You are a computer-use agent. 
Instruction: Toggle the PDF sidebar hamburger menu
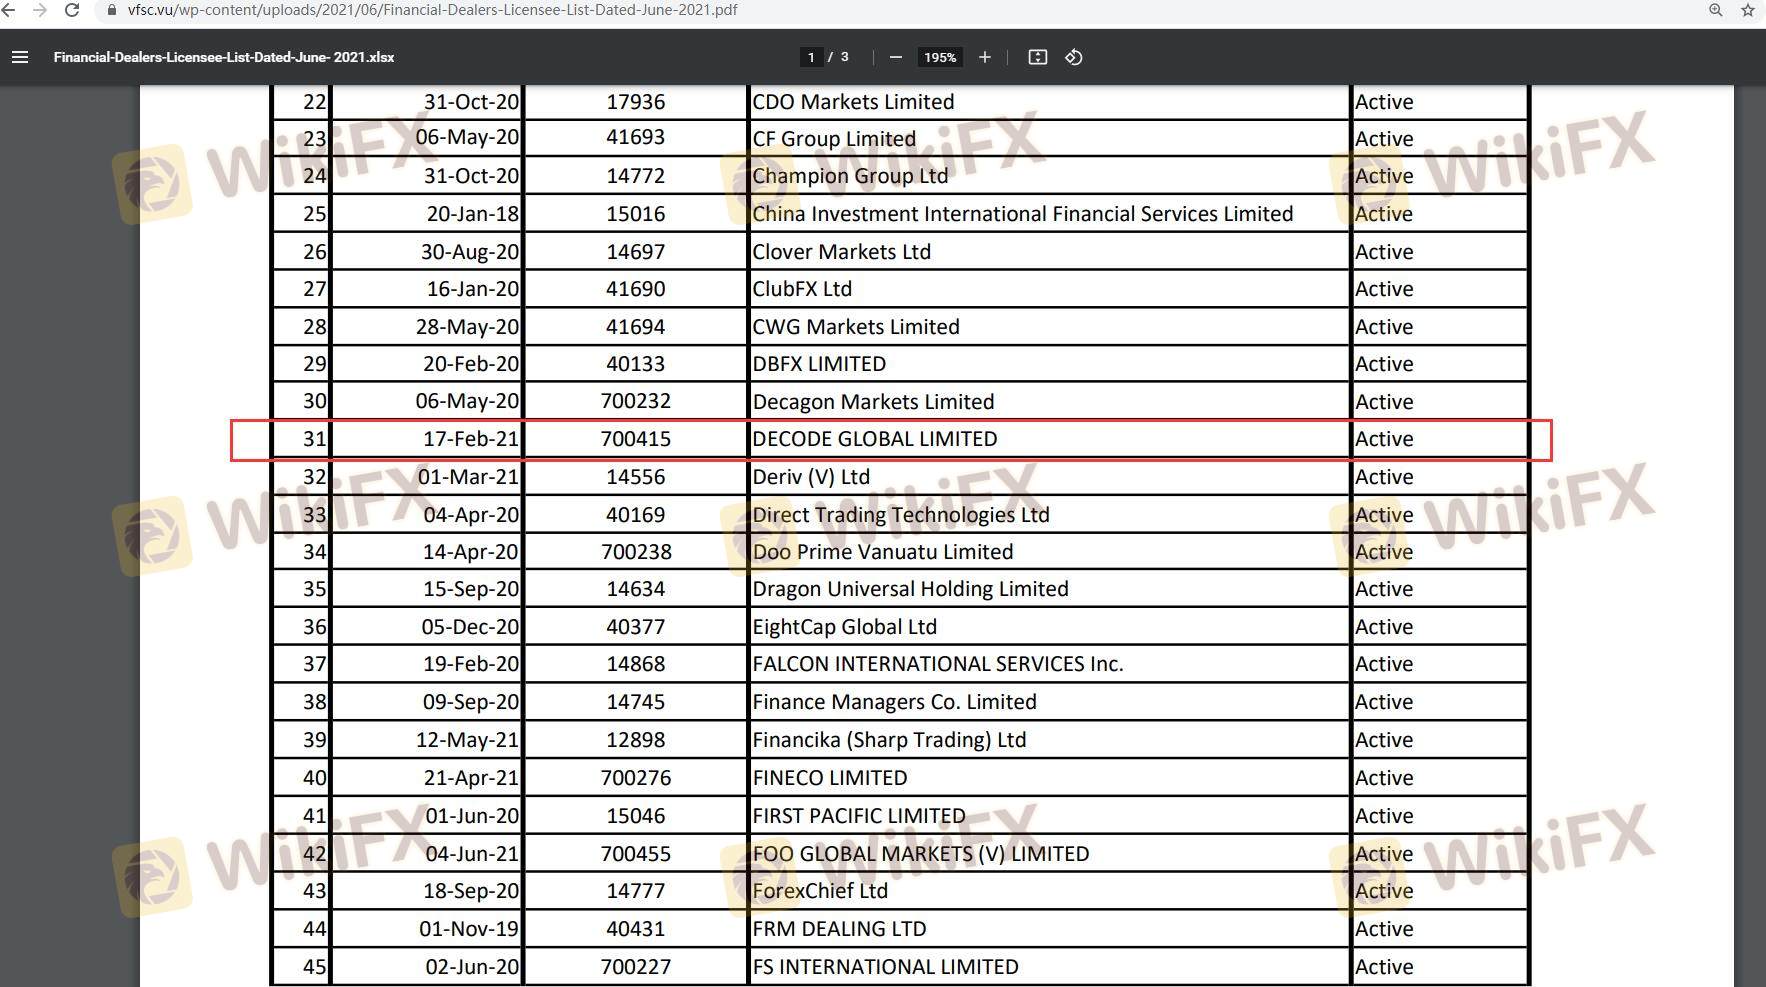pos(19,57)
